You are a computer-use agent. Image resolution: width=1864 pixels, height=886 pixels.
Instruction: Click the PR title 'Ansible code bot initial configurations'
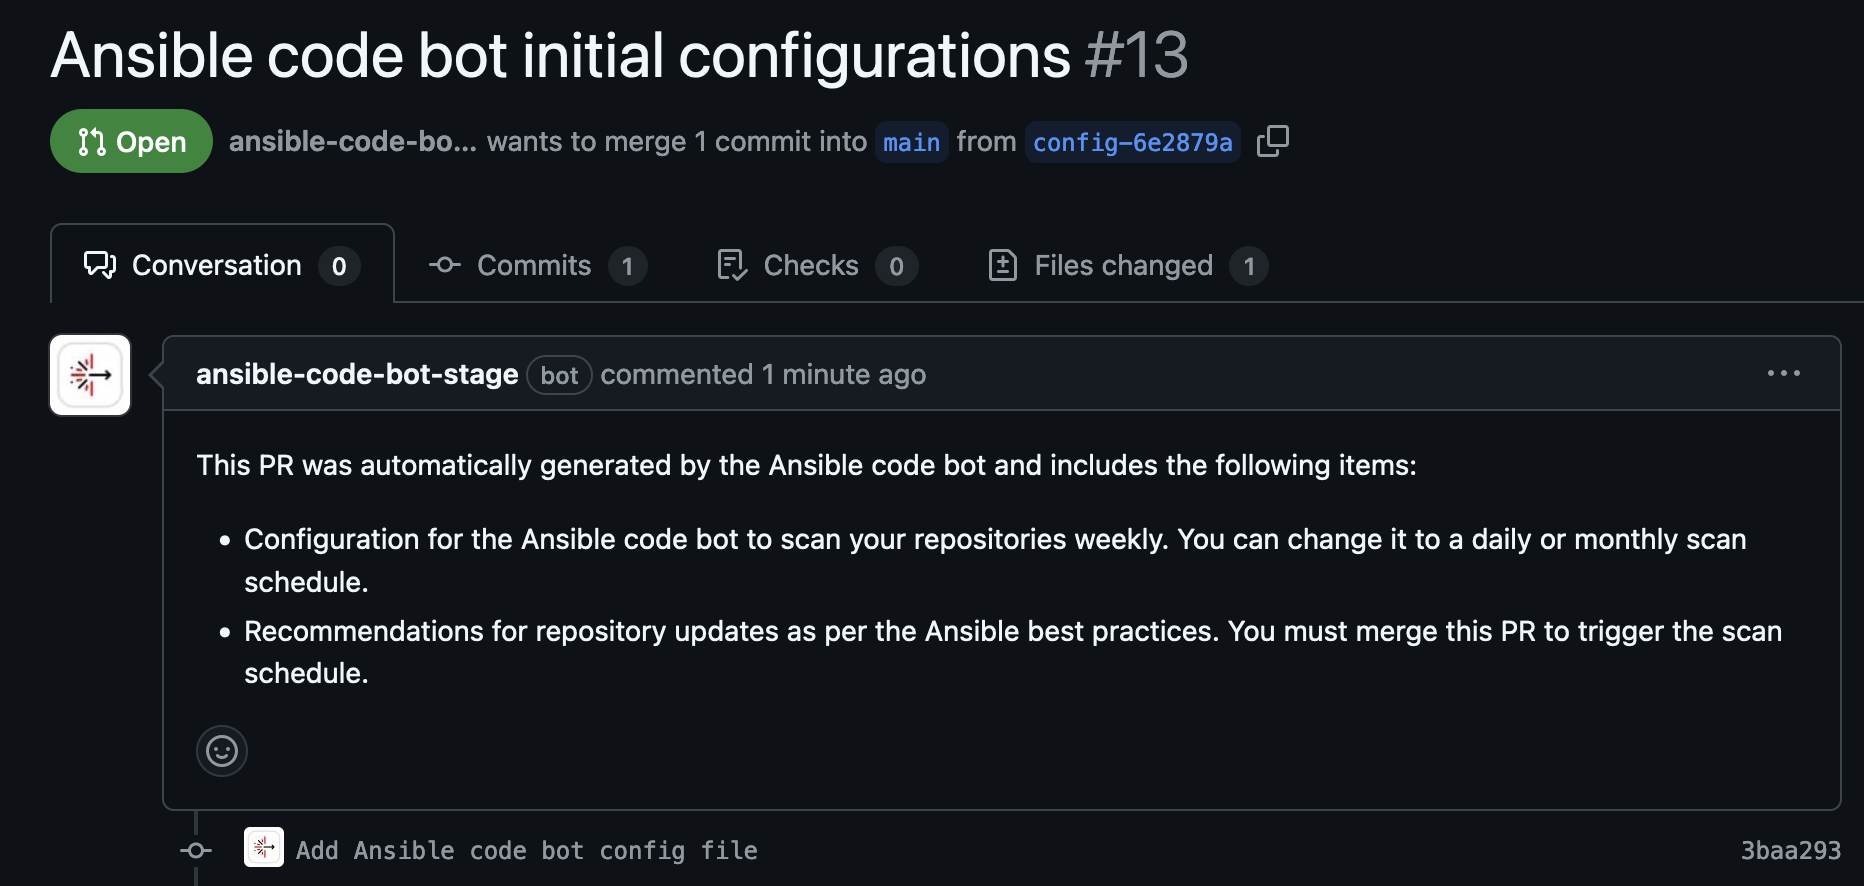[x=560, y=55]
